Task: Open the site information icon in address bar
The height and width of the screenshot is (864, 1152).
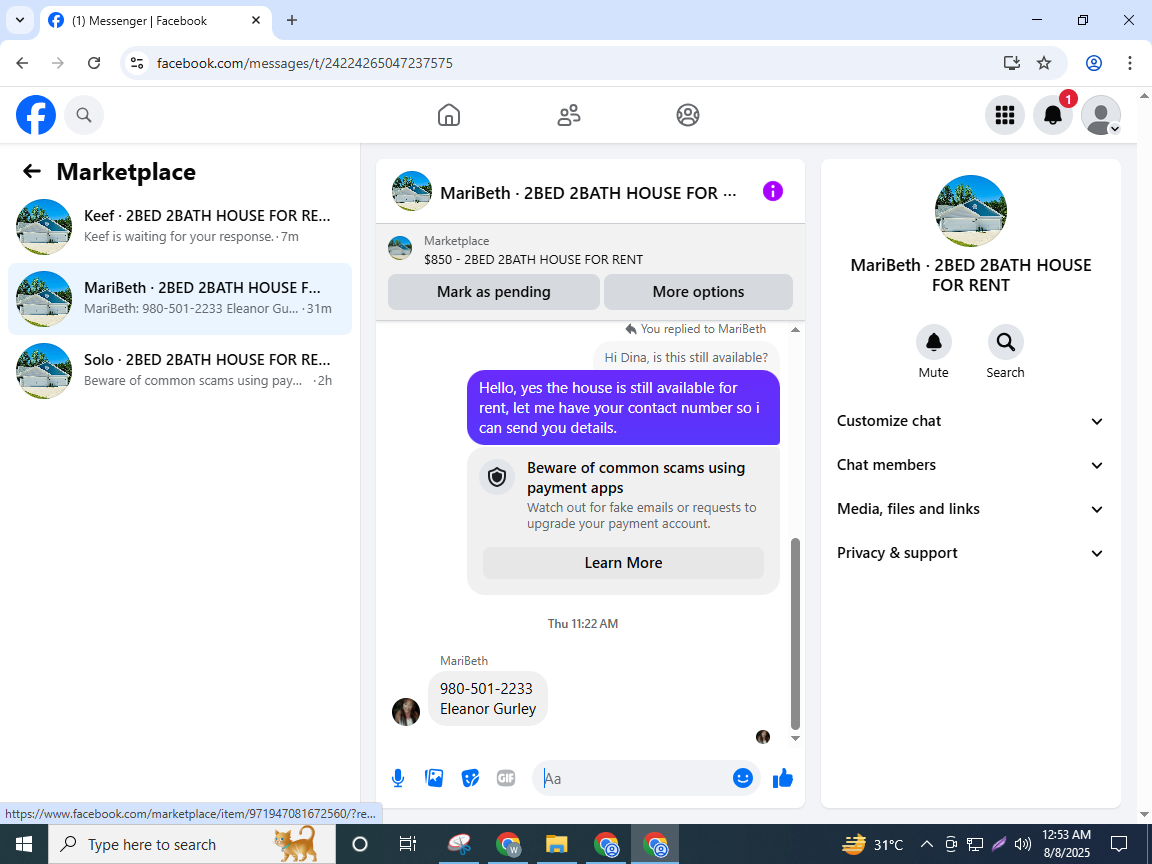Action: (137, 63)
